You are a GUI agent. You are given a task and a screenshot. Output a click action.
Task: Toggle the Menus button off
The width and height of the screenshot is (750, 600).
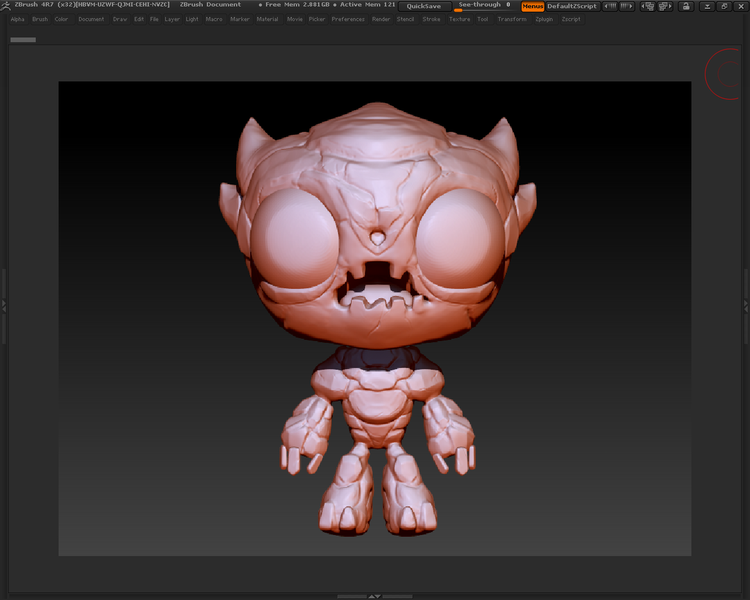point(532,6)
